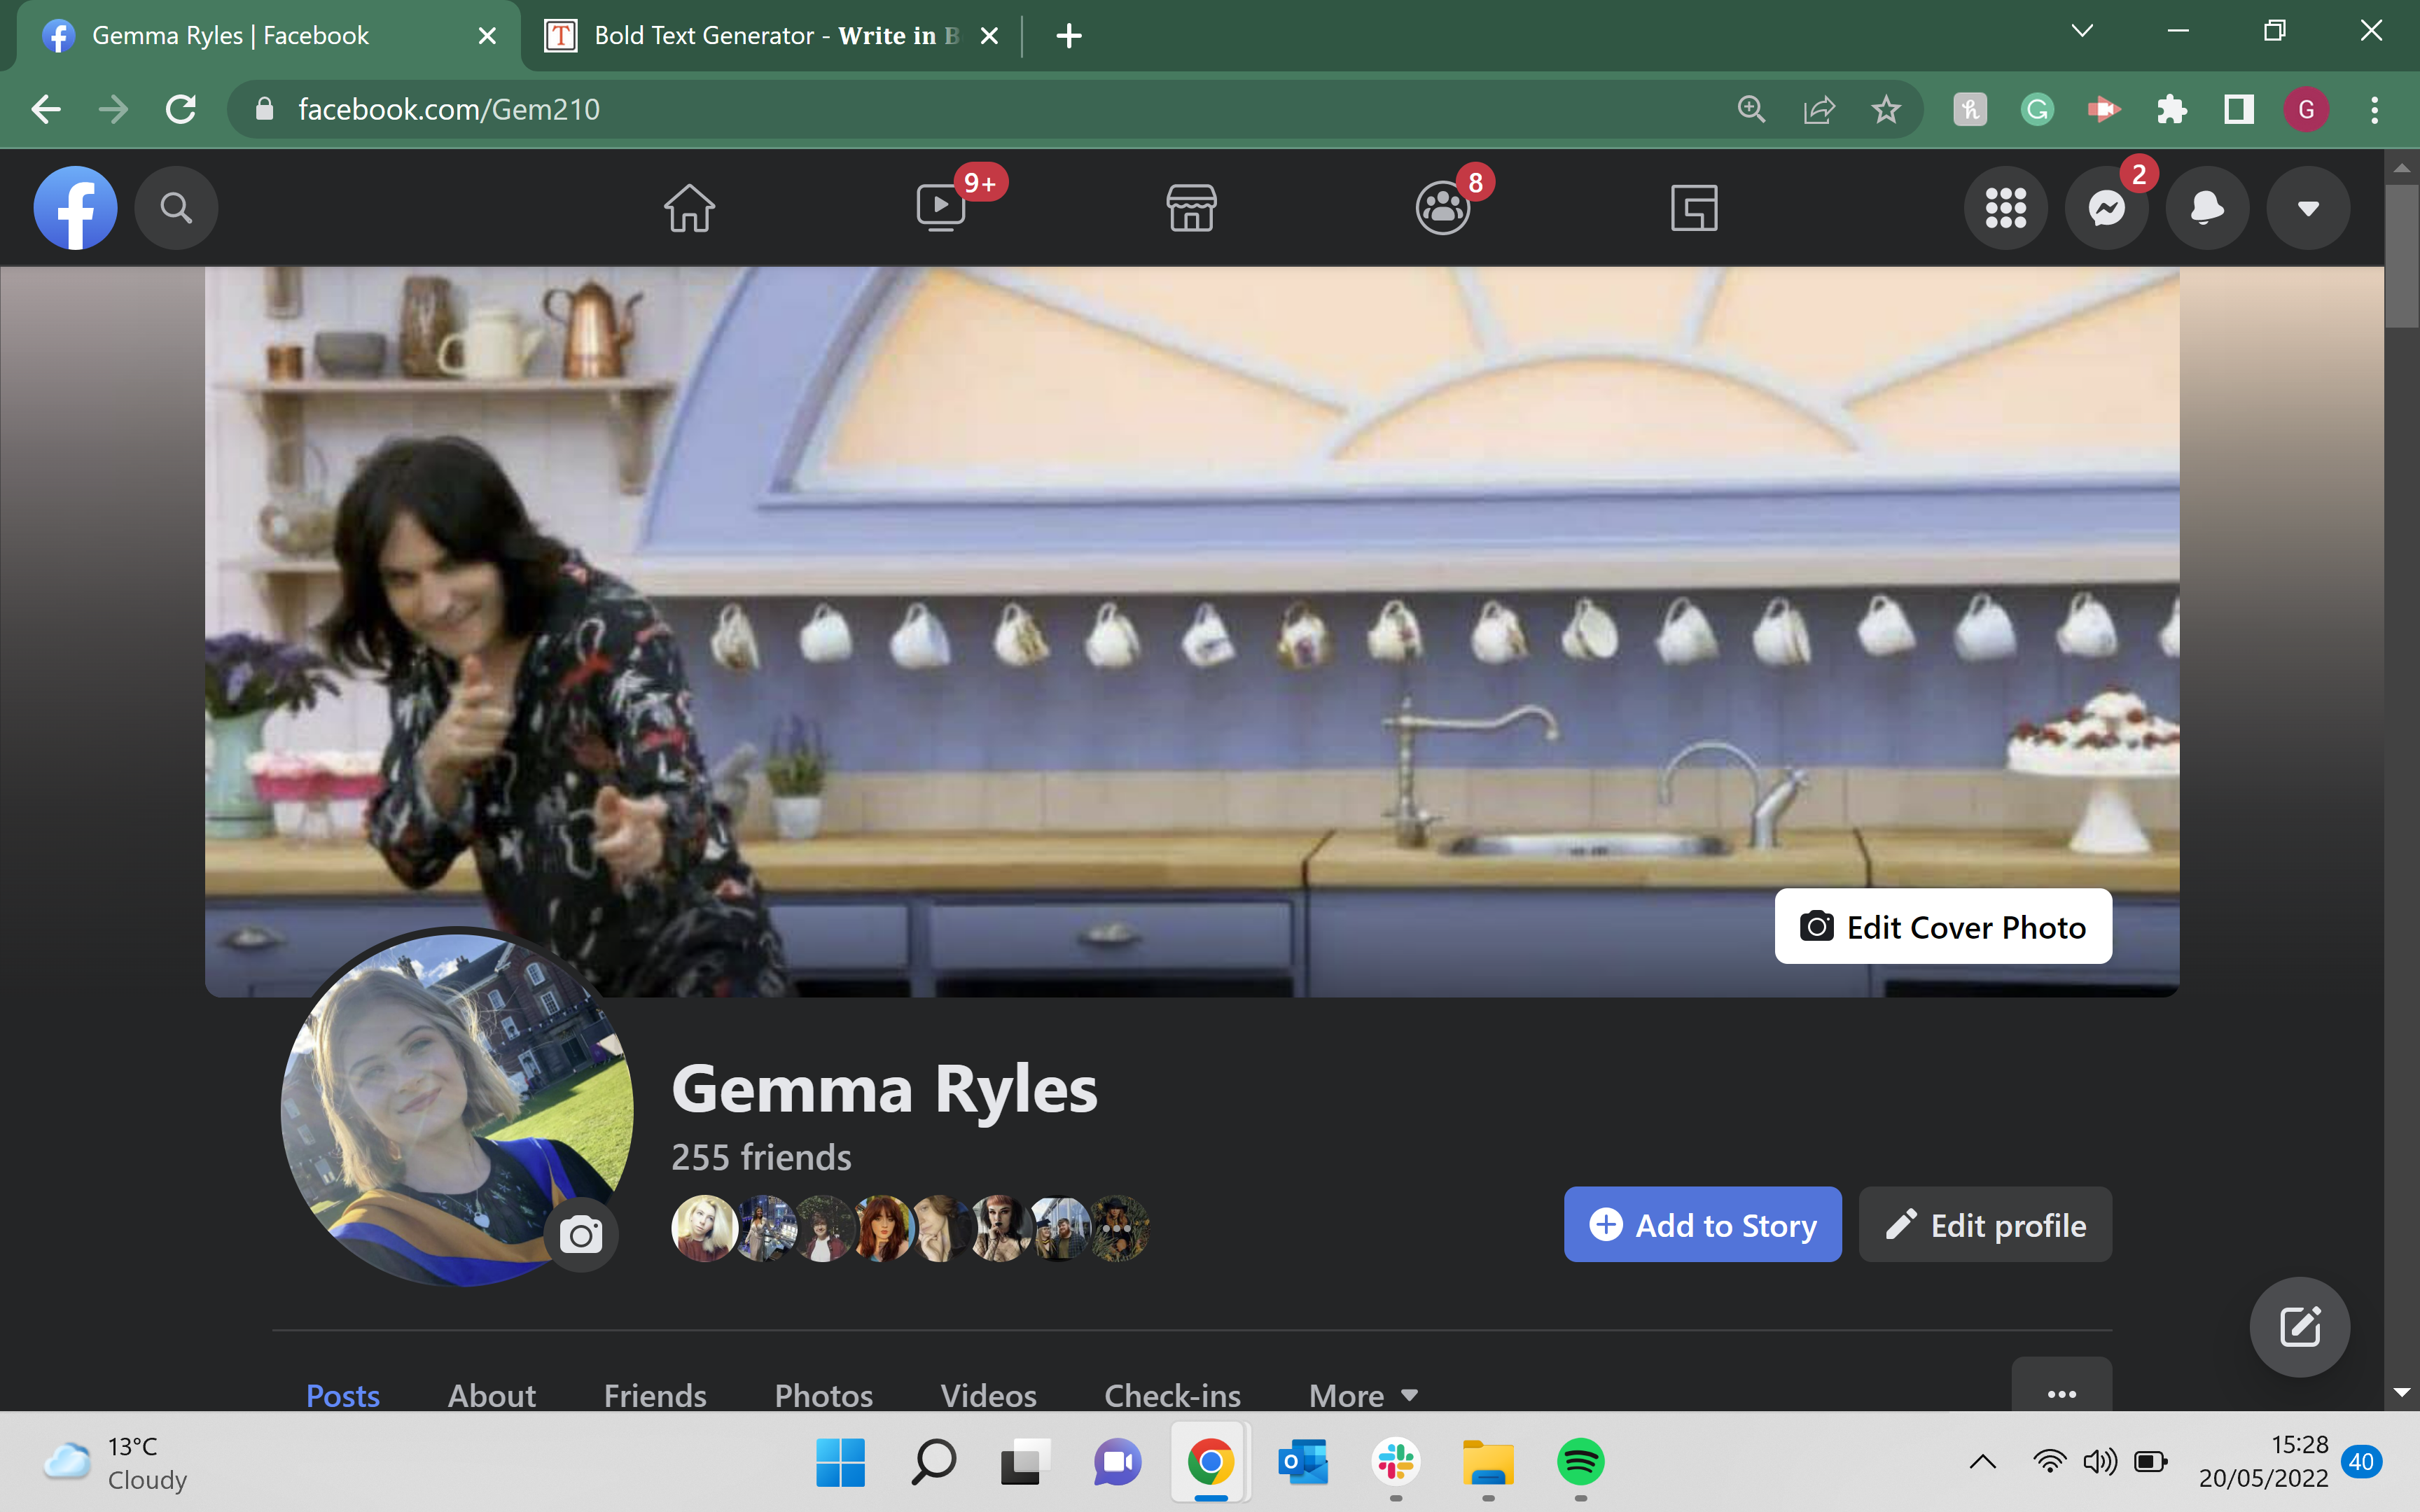Open Outlook from the taskbar
Screen dimensions: 2420x1512
pos(1303,1463)
